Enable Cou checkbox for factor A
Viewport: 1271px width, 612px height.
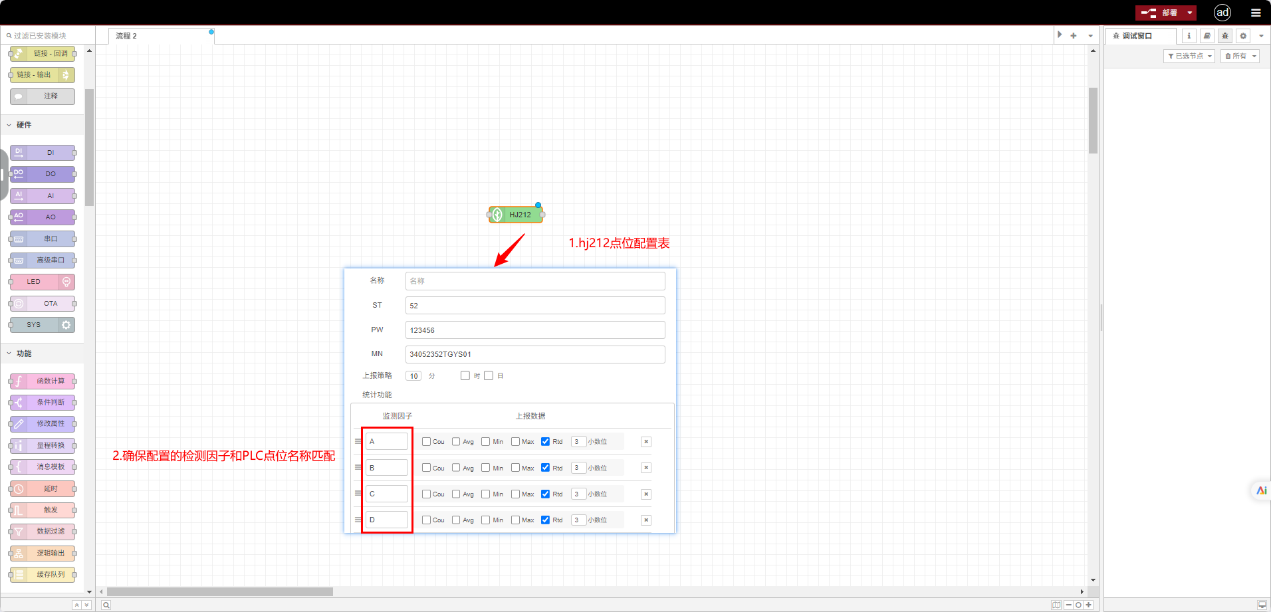click(426, 441)
